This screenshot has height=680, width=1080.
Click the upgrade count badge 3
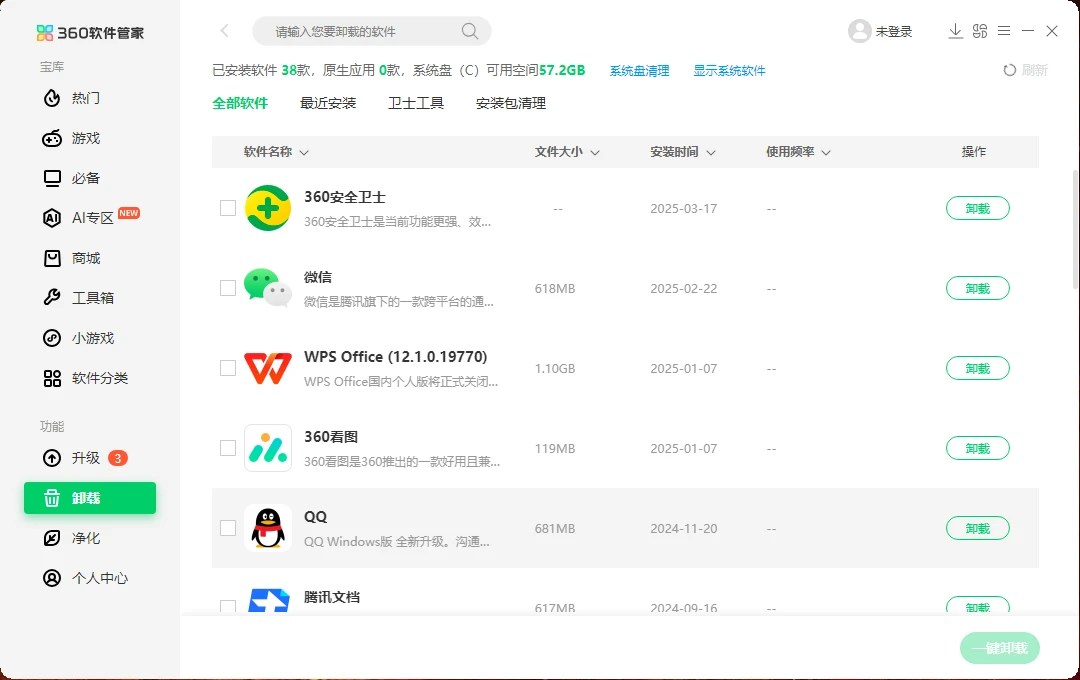point(118,458)
